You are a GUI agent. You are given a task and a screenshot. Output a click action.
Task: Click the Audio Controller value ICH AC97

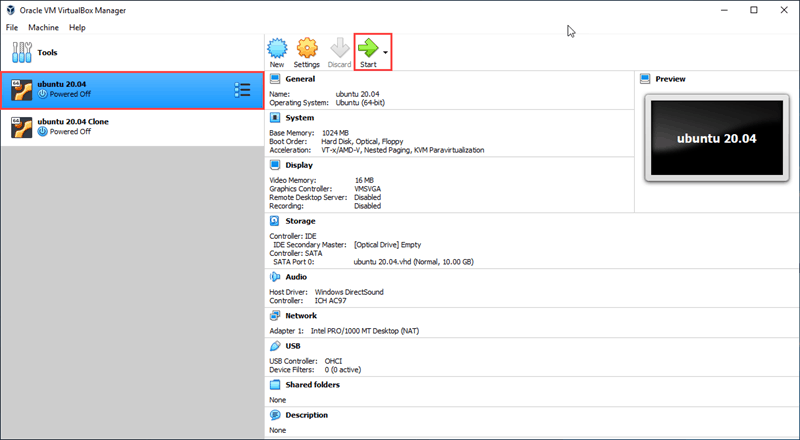[330, 301]
